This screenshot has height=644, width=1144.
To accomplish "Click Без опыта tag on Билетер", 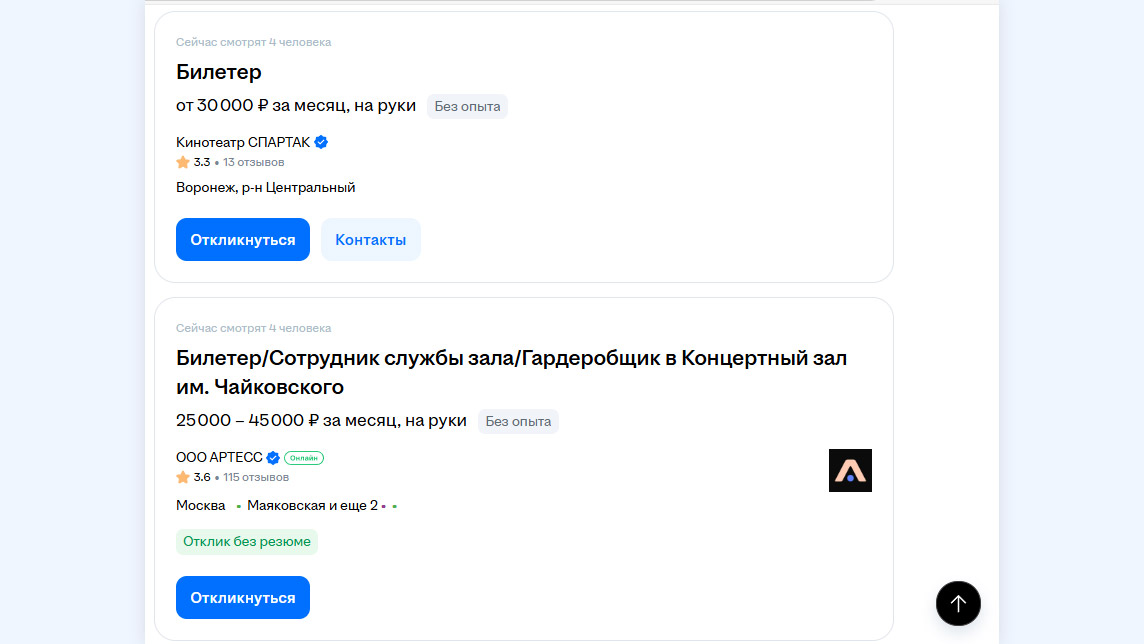I will tap(468, 106).
